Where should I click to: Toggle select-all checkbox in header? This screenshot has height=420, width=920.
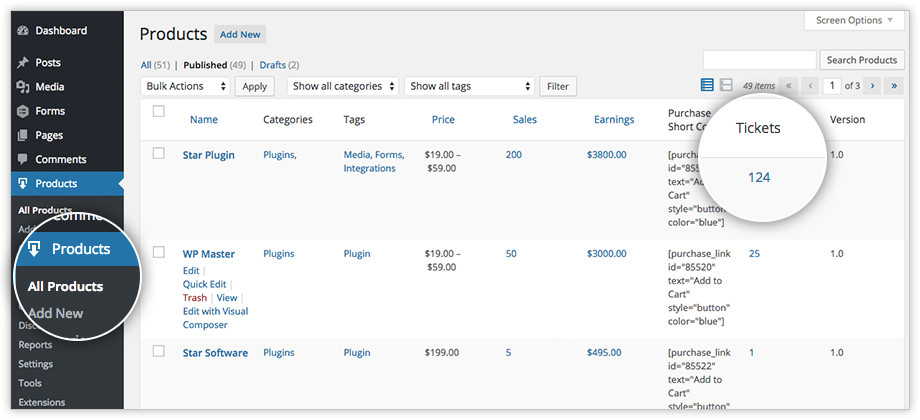point(158,111)
